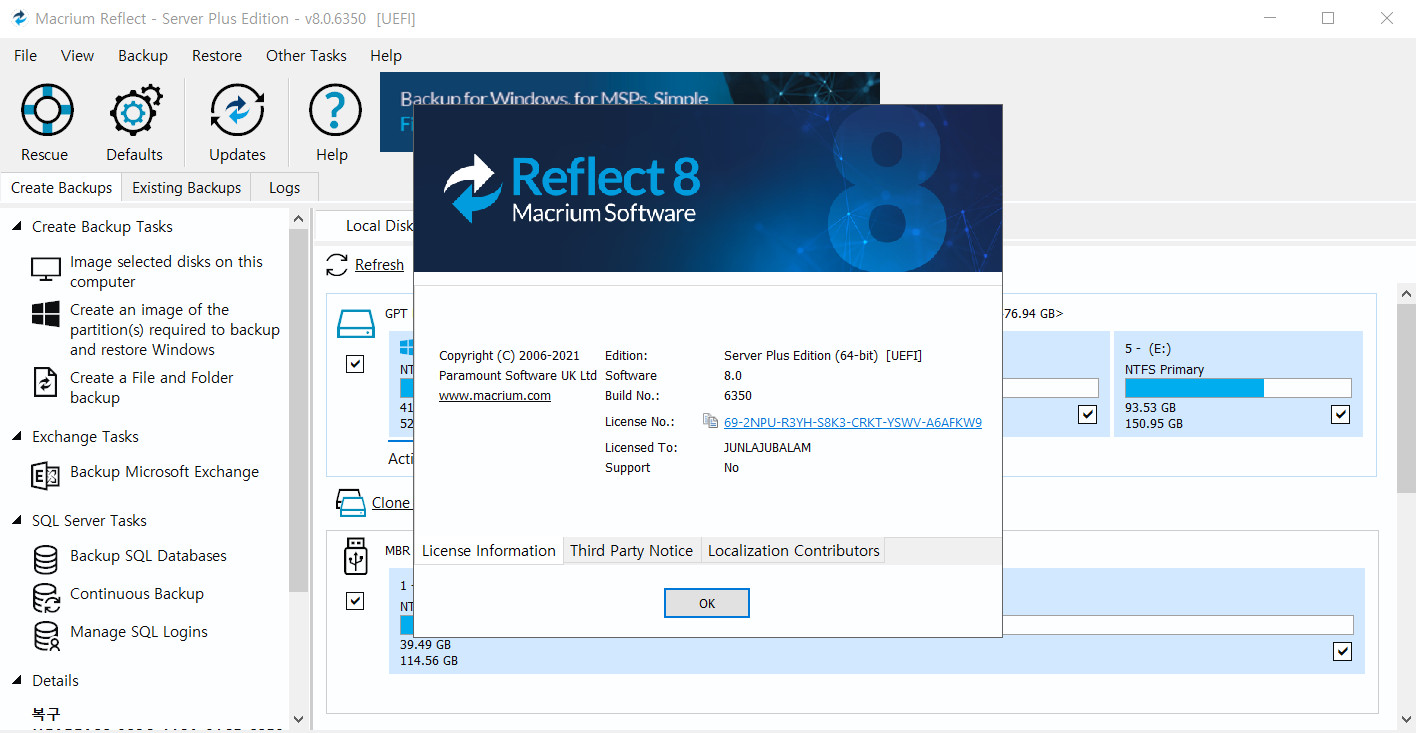
Task: Click Continuous Backup task
Action: click(x=137, y=594)
